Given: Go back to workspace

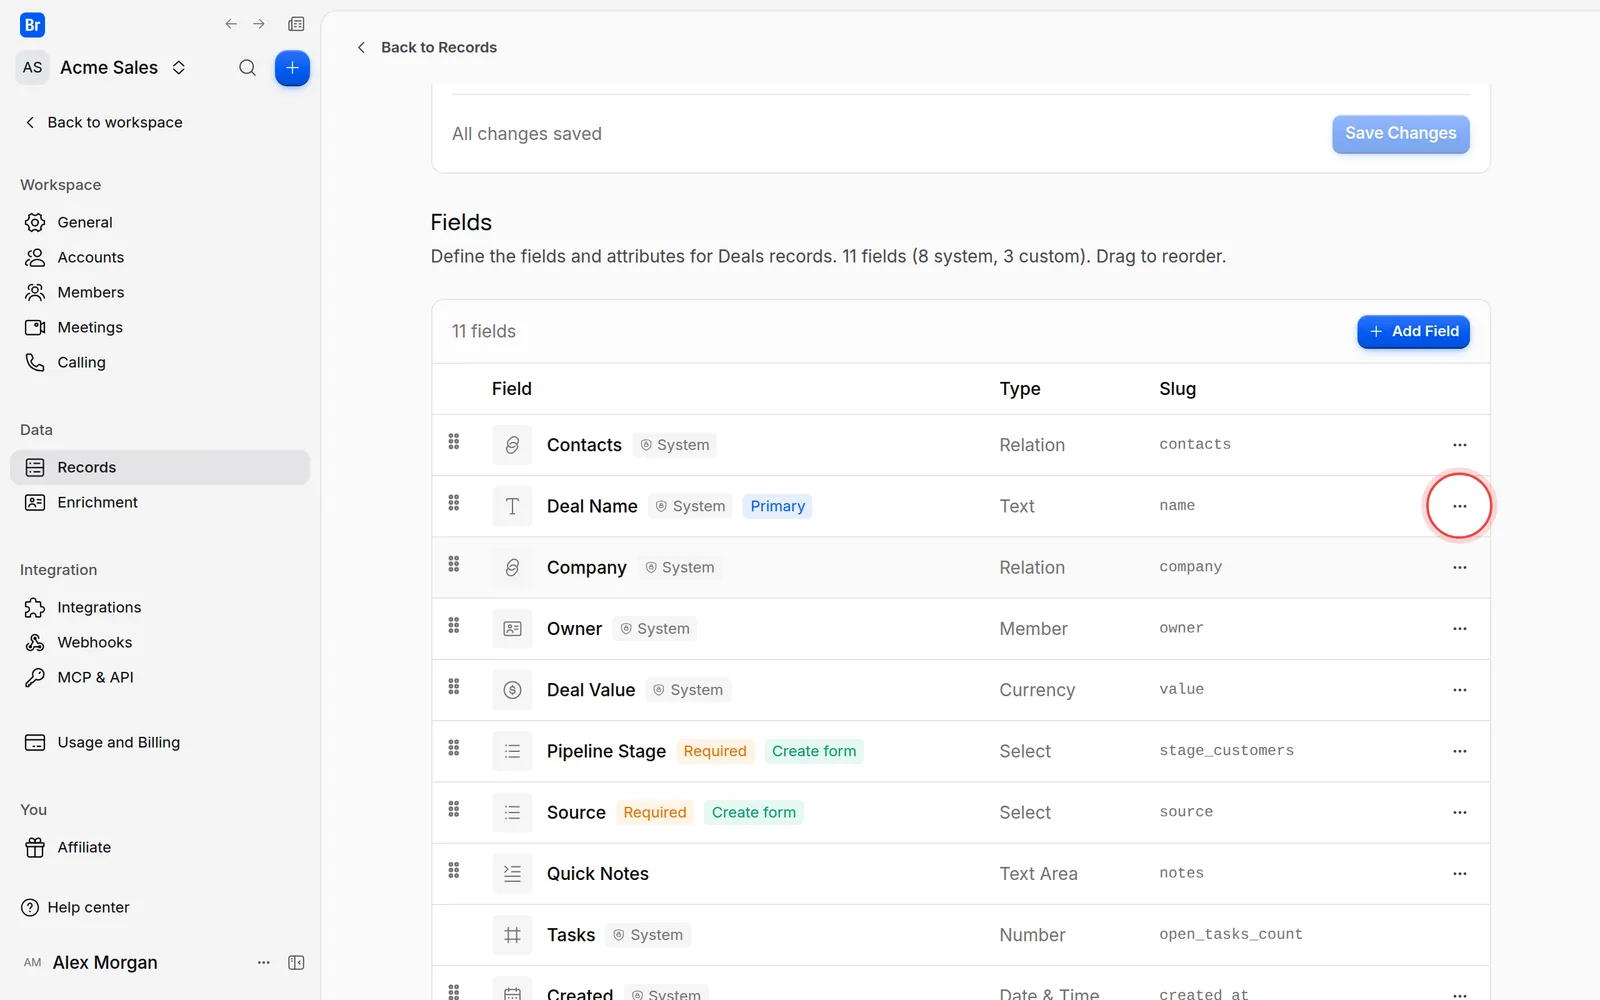Looking at the screenshot, I should point(103,122).
